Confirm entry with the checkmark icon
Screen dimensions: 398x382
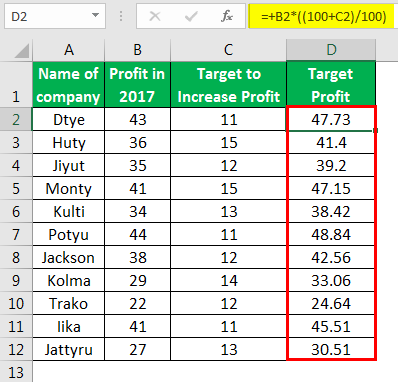pos(191,16)
